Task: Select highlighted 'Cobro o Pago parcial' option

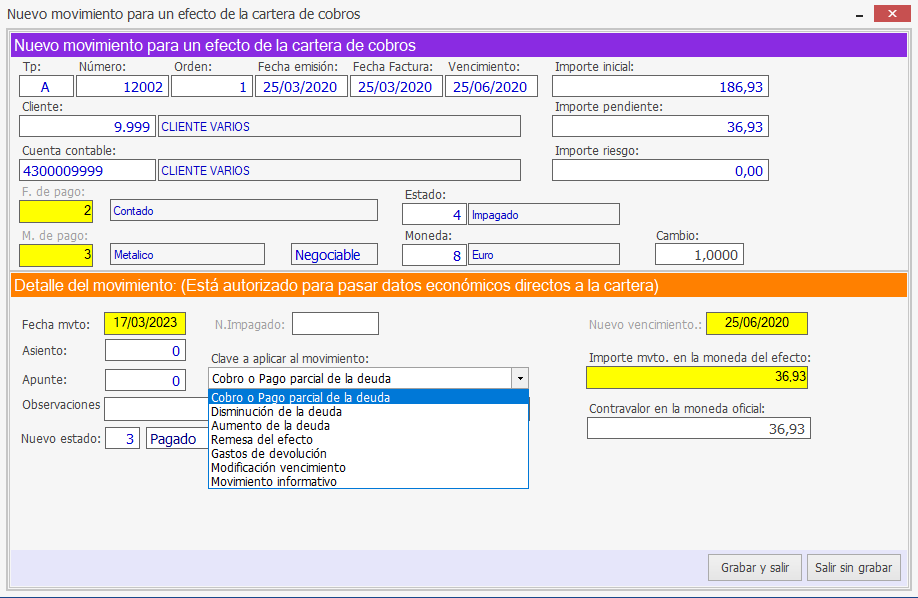Action: tap(300, 397)
